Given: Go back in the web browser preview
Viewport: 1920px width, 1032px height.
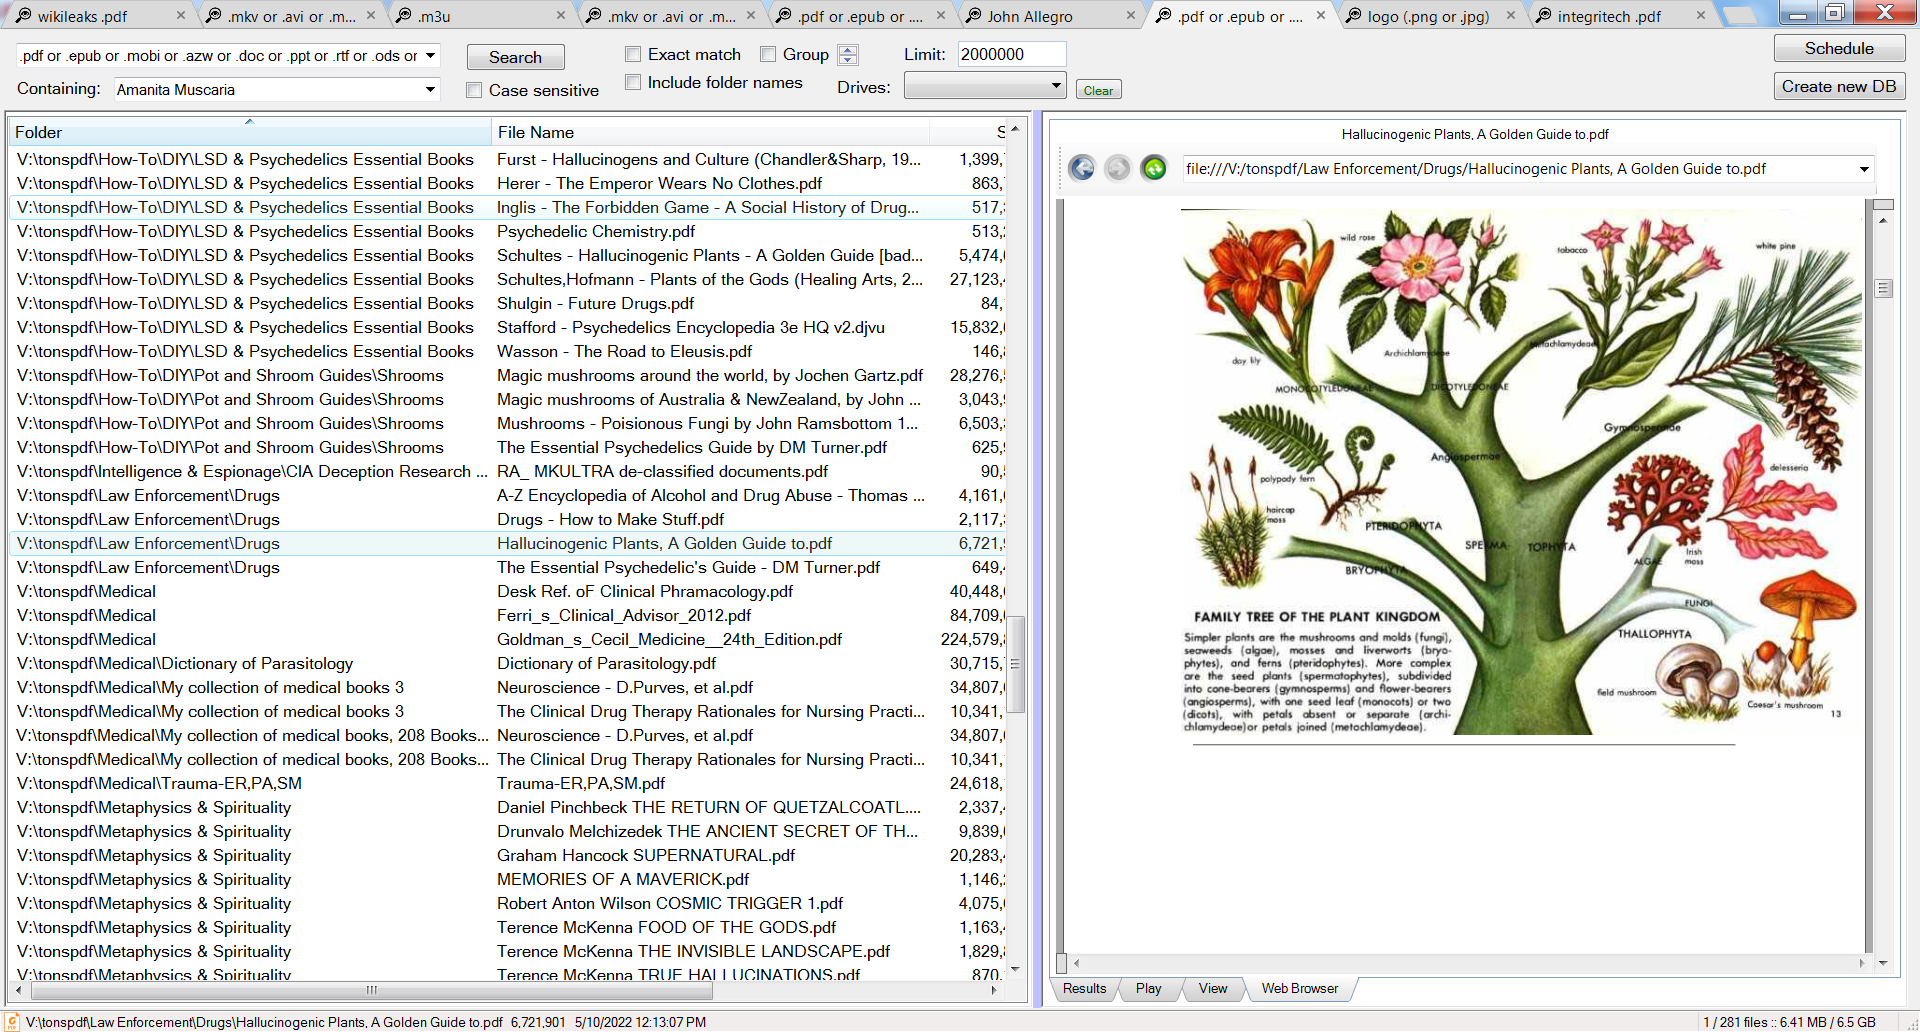Looking at the screenshot, I should [1082, 168].
